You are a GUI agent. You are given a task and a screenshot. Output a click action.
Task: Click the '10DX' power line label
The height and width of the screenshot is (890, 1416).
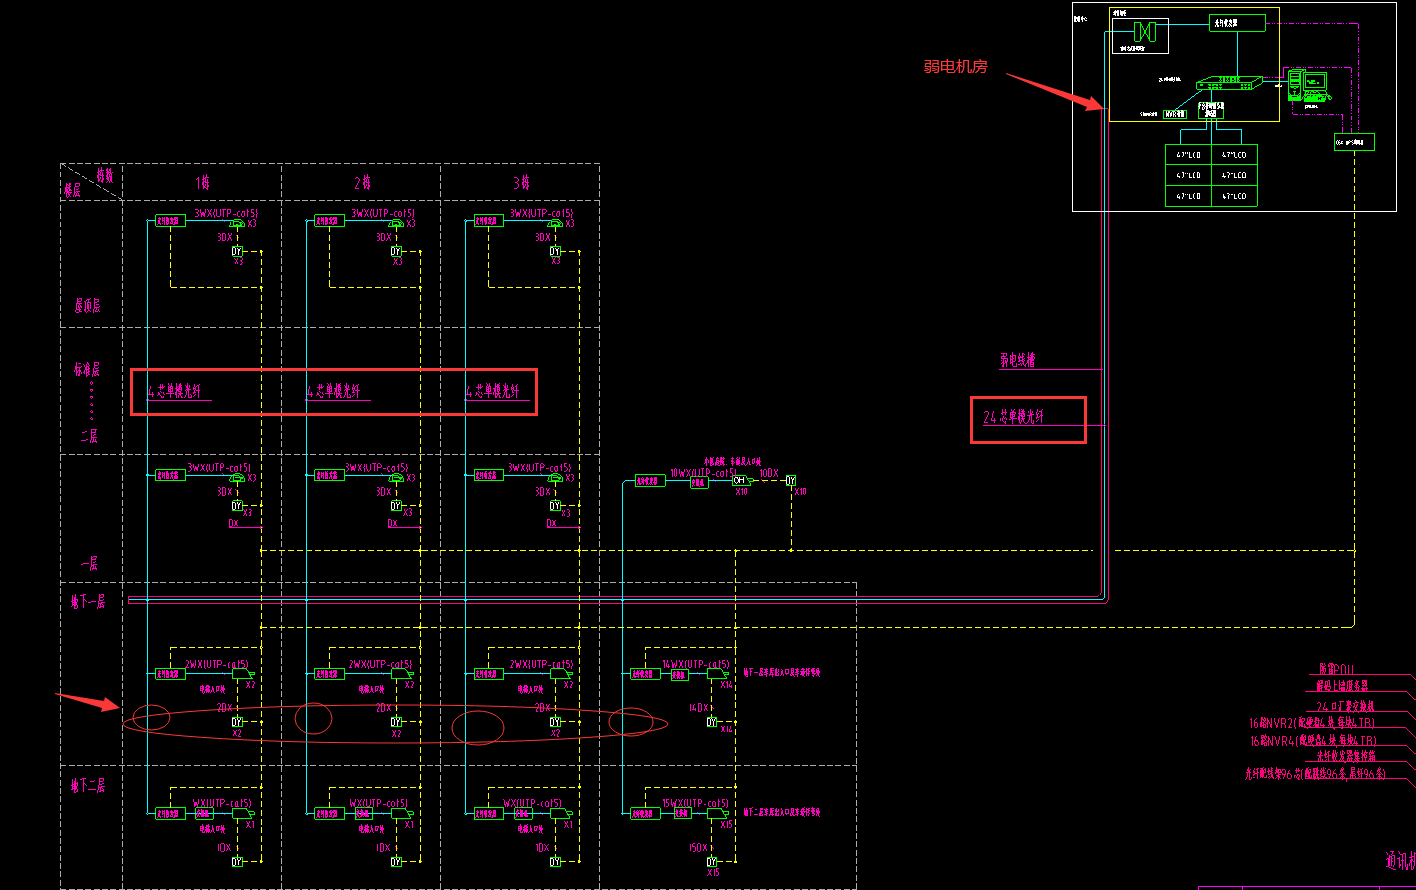tap(769, 473)
